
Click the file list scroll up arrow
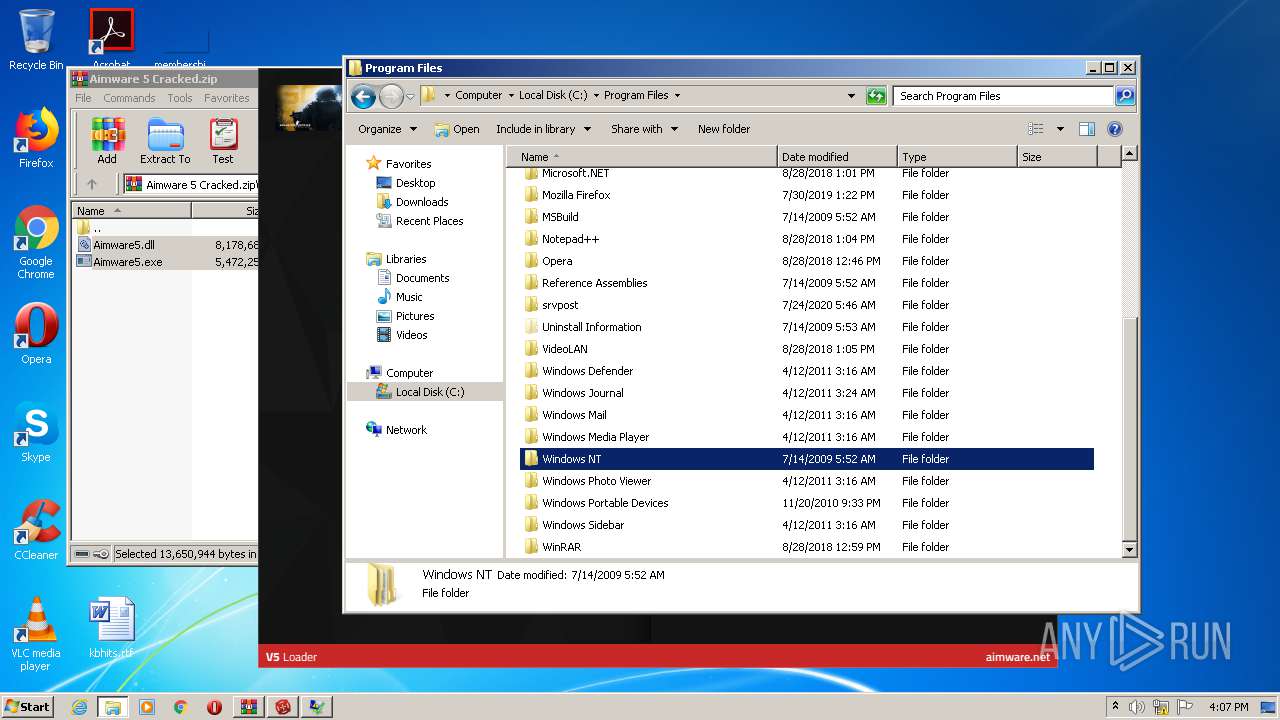1129,154
